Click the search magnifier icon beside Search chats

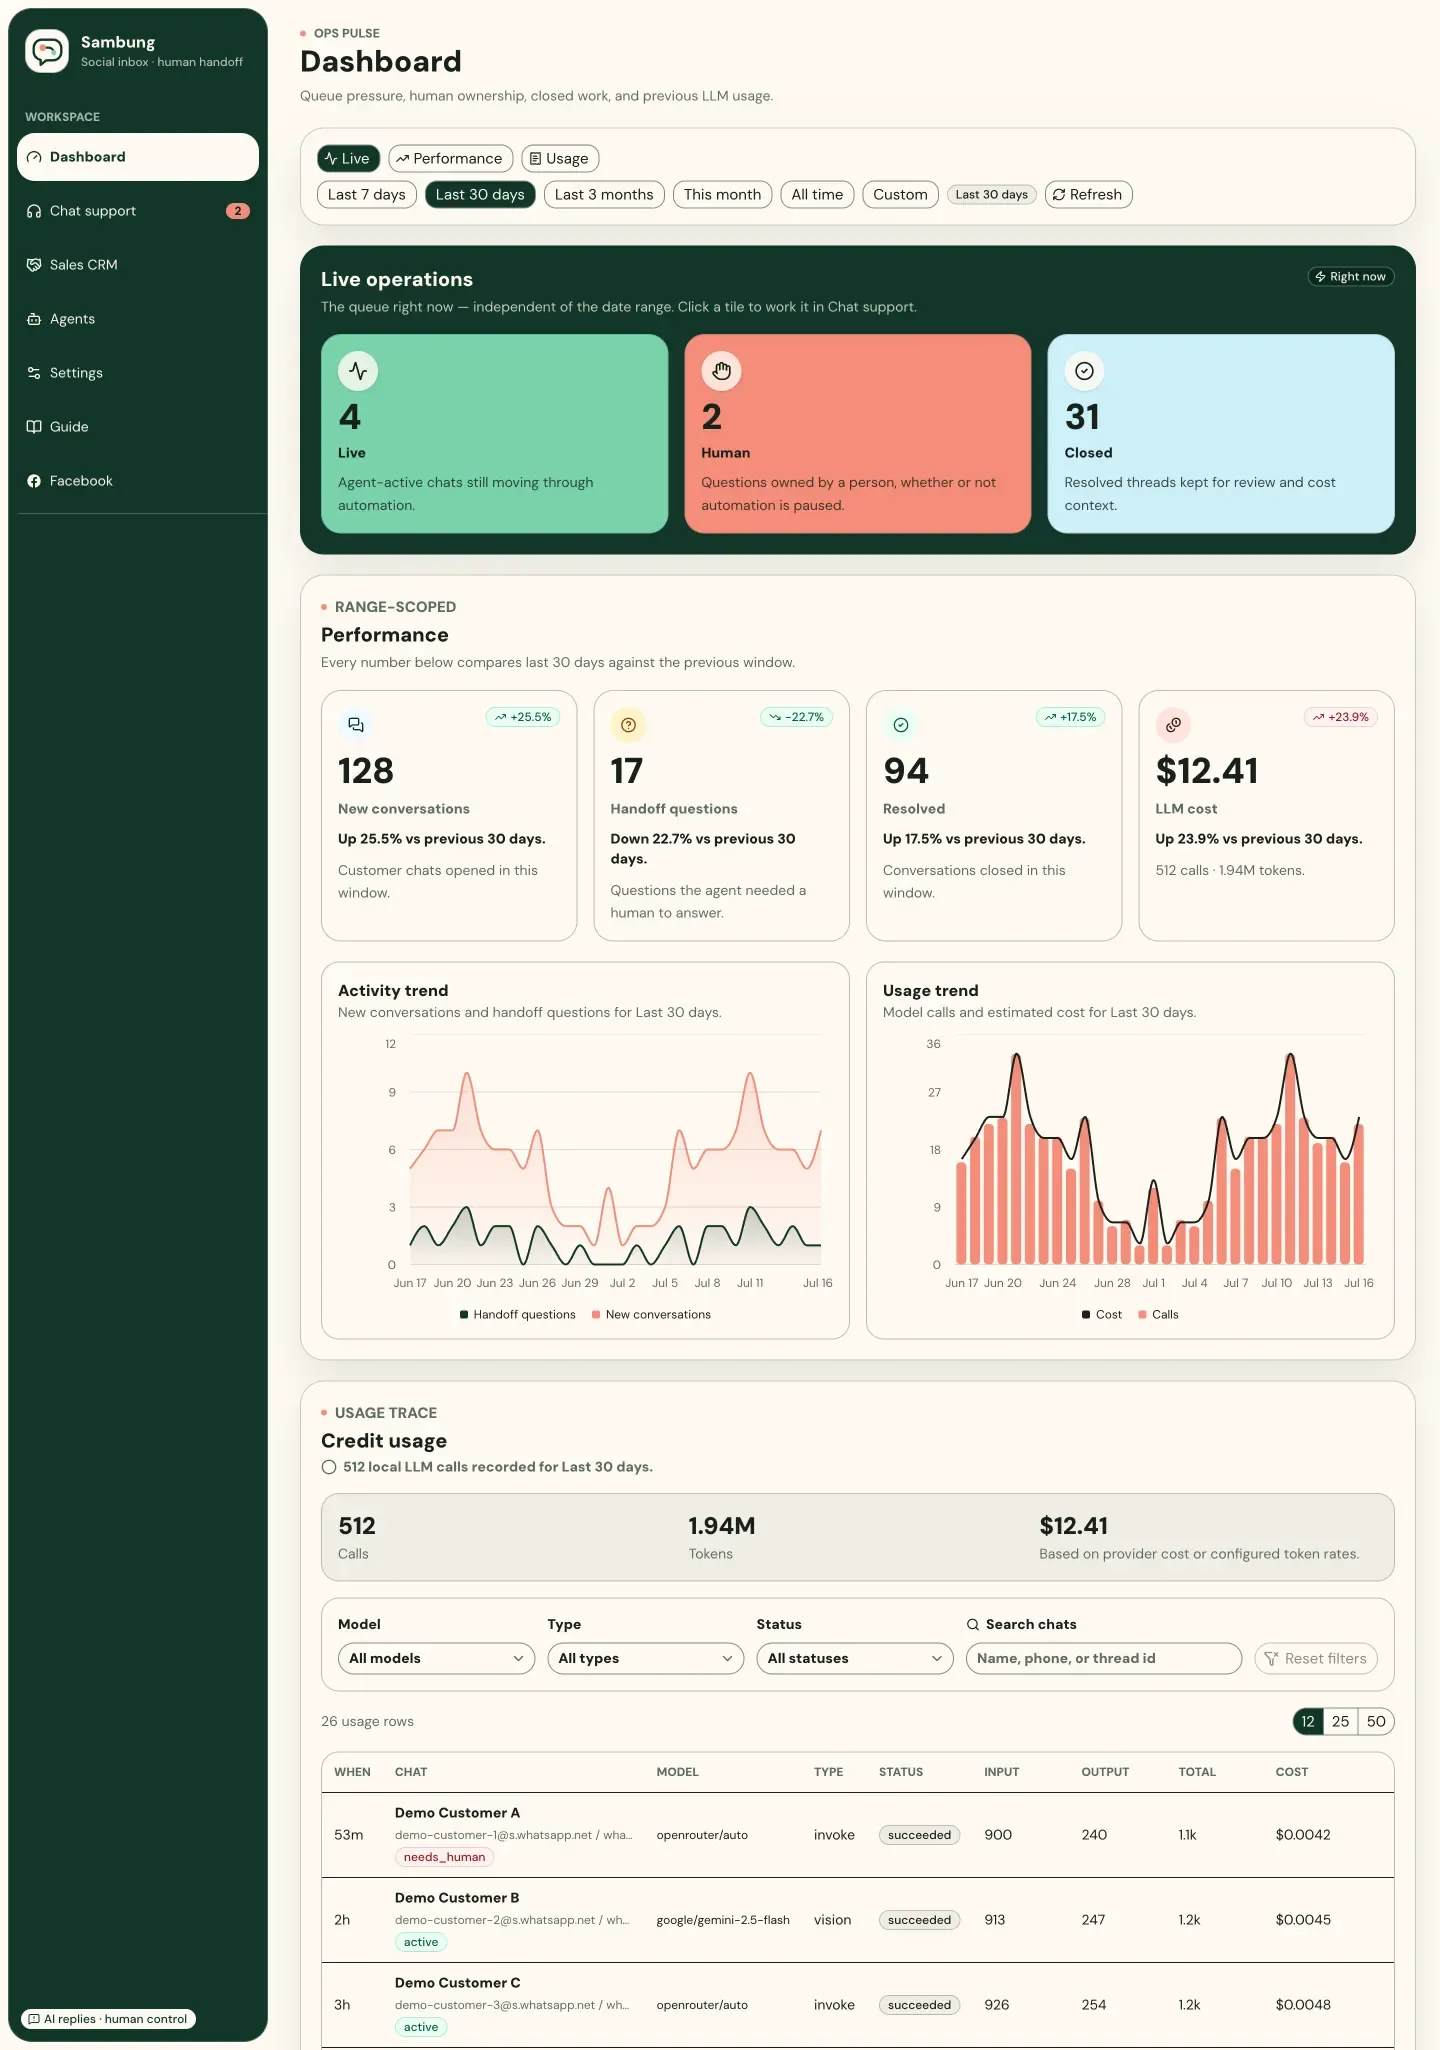973,1624
